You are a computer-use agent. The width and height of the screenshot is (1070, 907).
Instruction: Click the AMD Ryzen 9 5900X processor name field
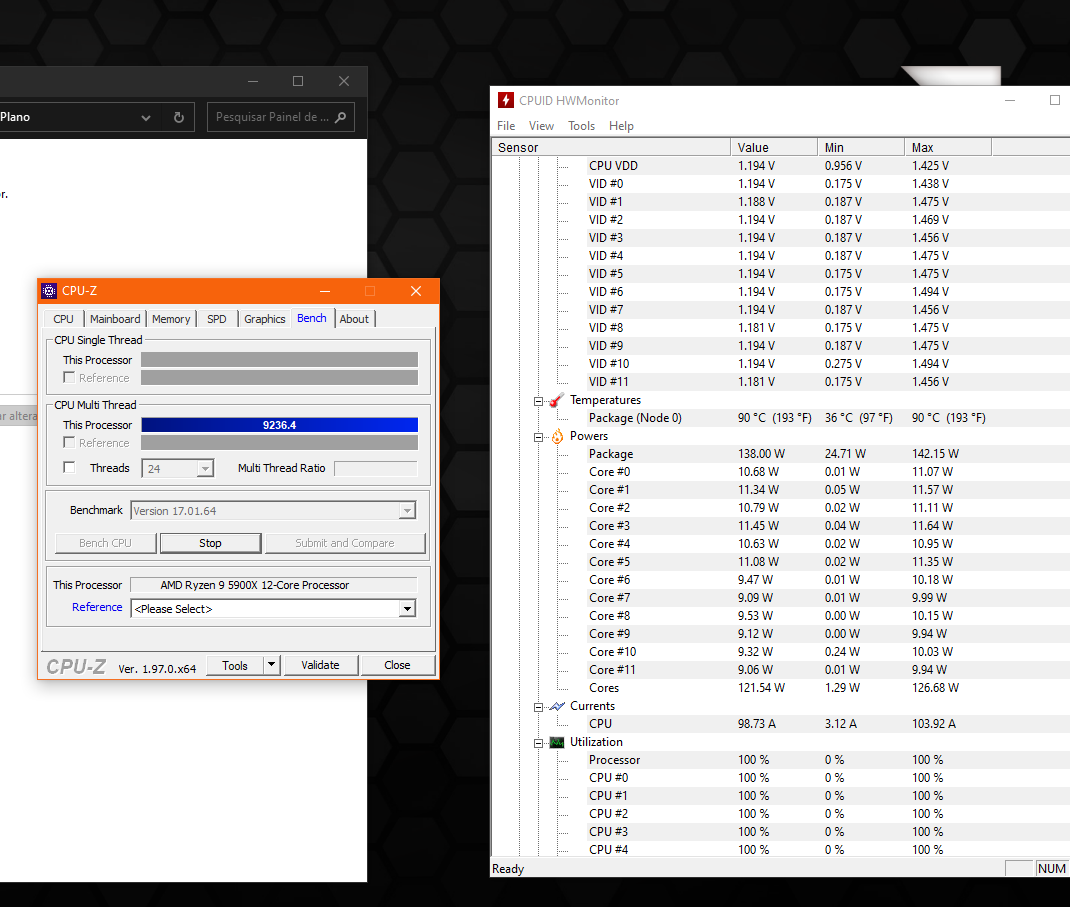[273, 585]
